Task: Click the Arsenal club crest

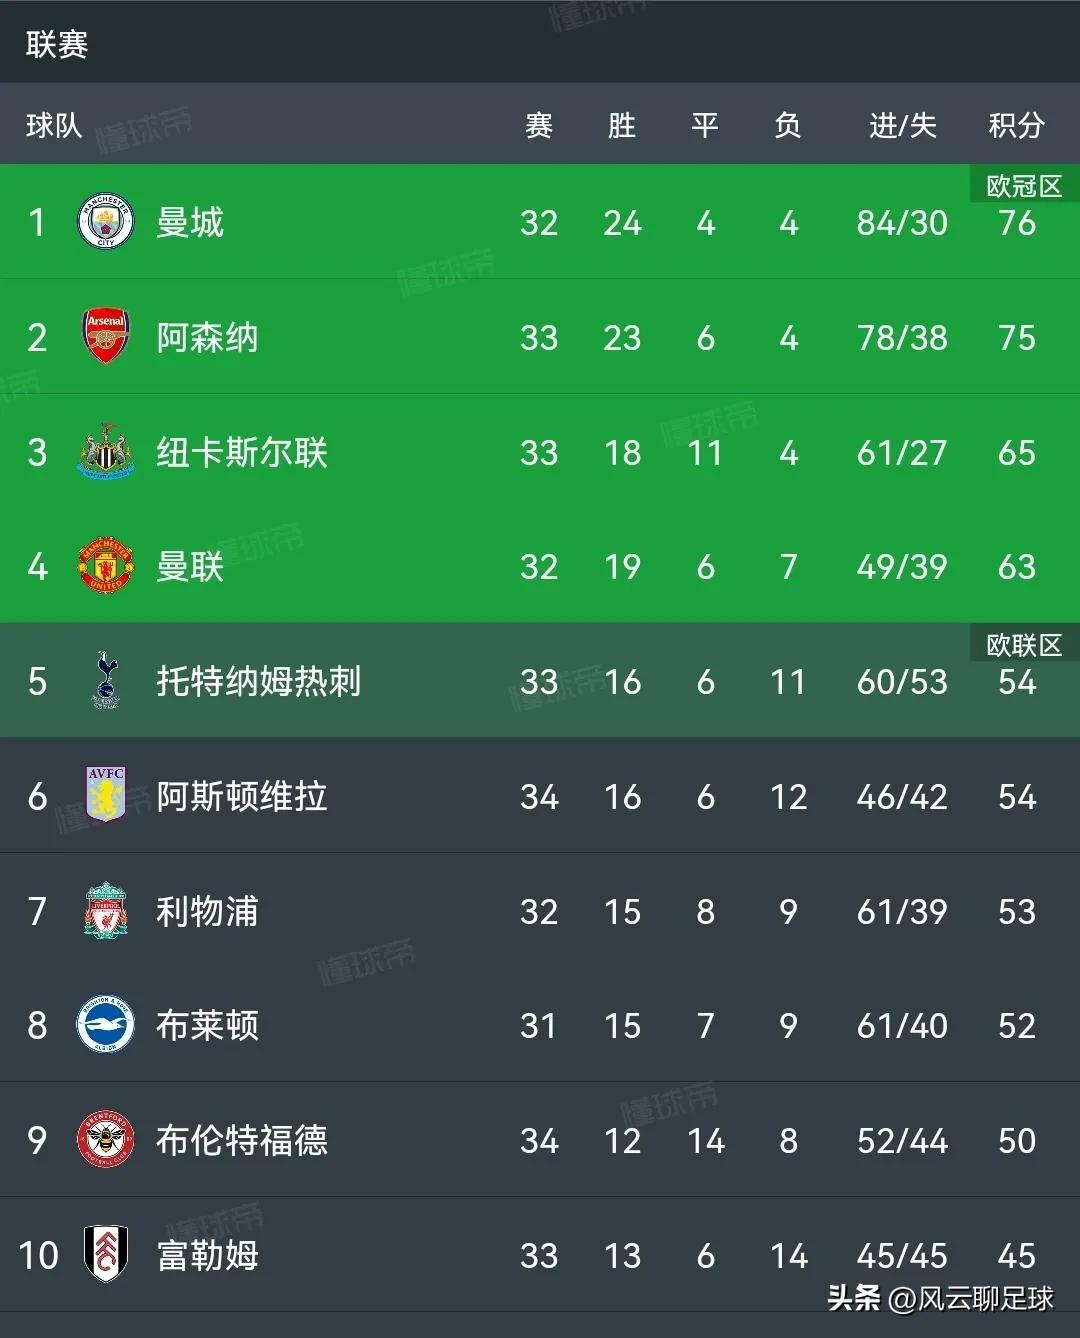Action: click(x=106, y=337)
